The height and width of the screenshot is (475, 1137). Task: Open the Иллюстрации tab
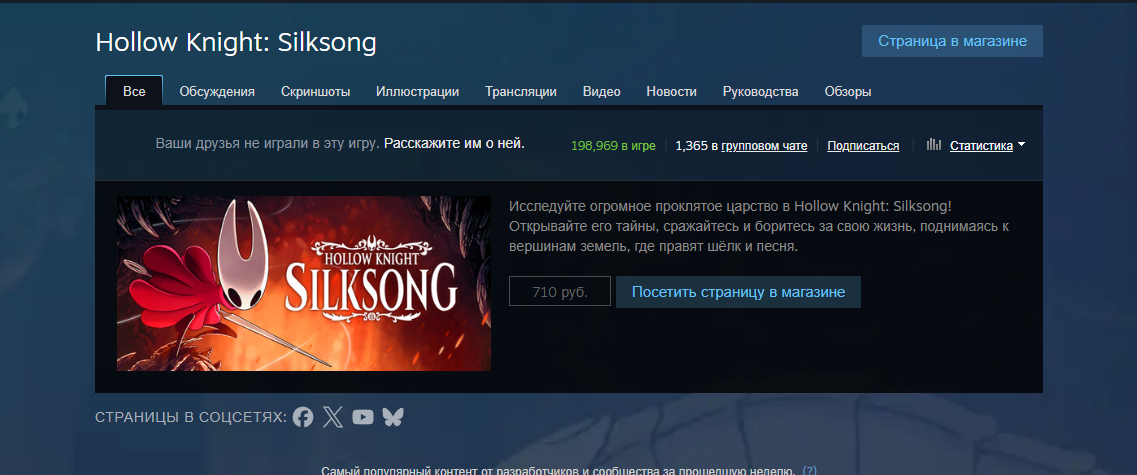point(418,91)
